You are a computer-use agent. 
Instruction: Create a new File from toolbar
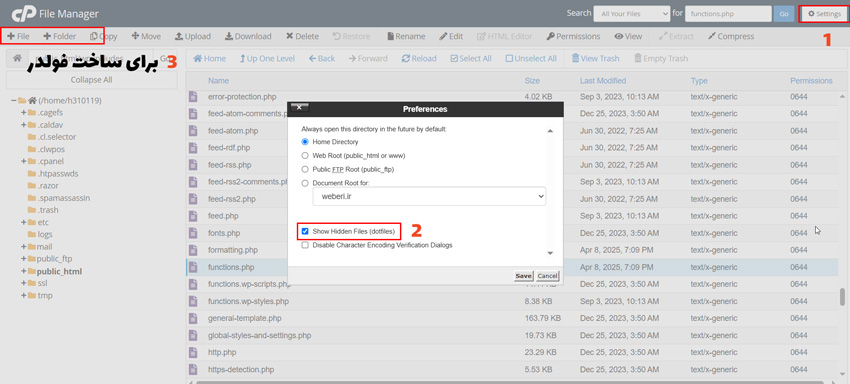[18, 36]
